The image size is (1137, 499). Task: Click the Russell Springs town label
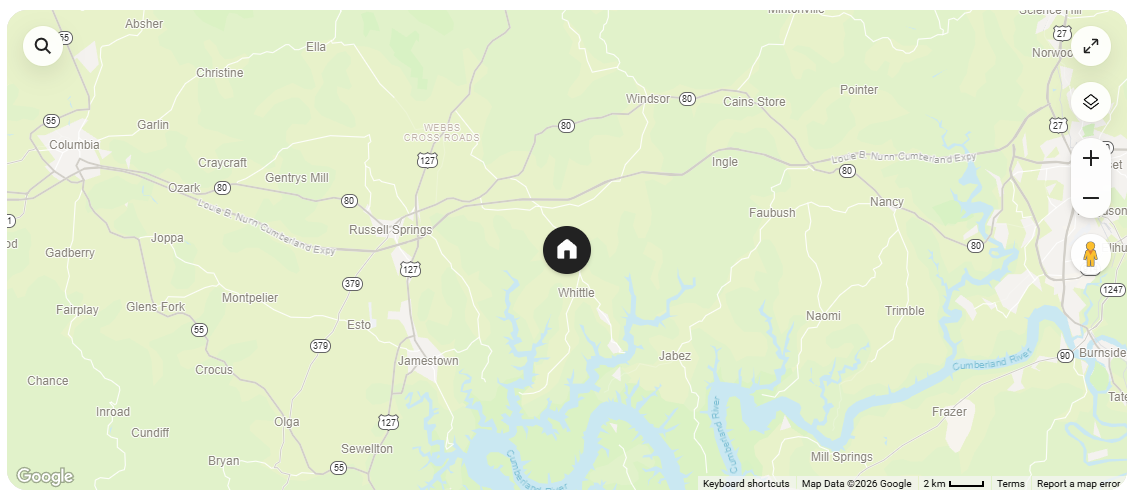[x=390, y=230]
